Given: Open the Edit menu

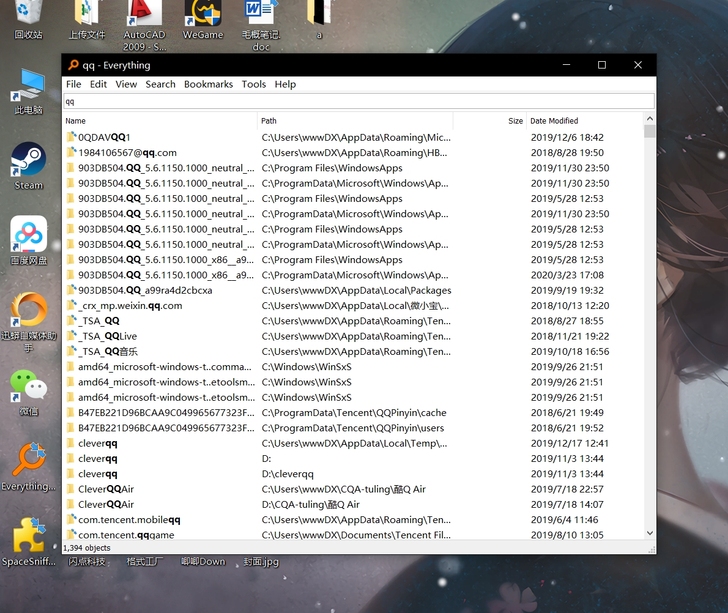Looking at the screenshot, I should (x=98, y=84).
